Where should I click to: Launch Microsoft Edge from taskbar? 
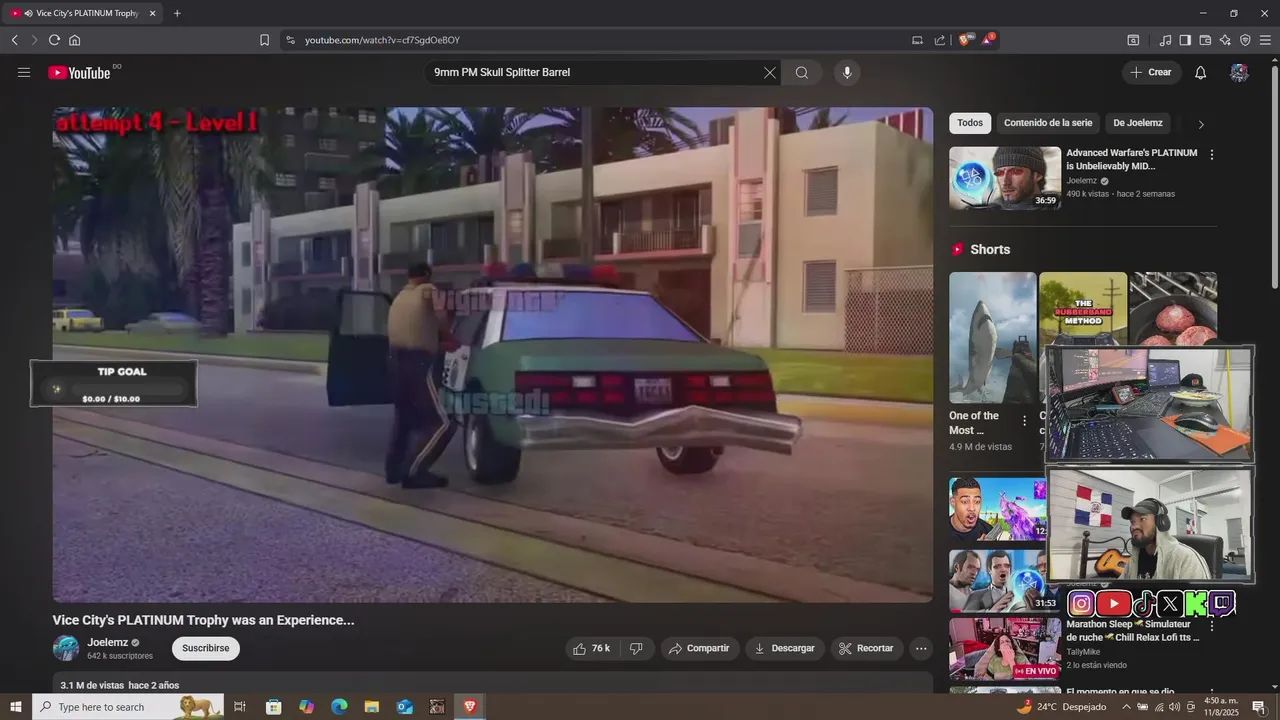339,707
